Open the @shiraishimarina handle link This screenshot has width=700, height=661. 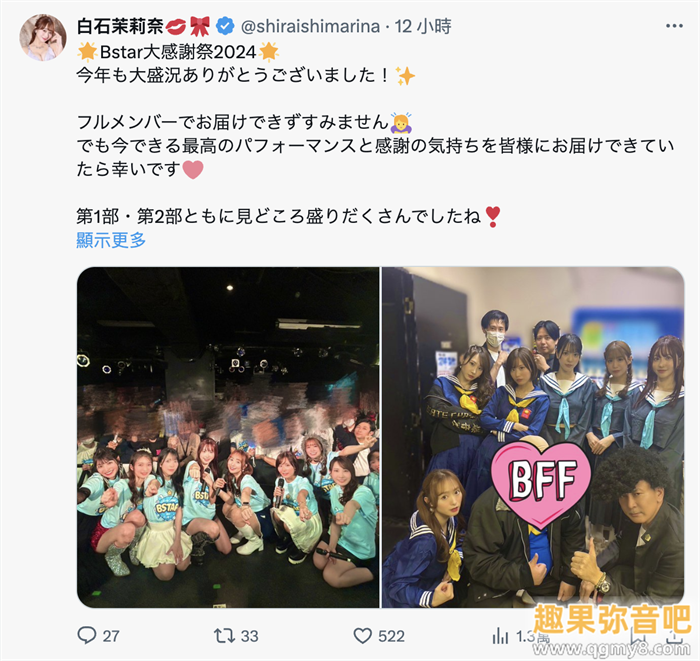click(310, 26)
